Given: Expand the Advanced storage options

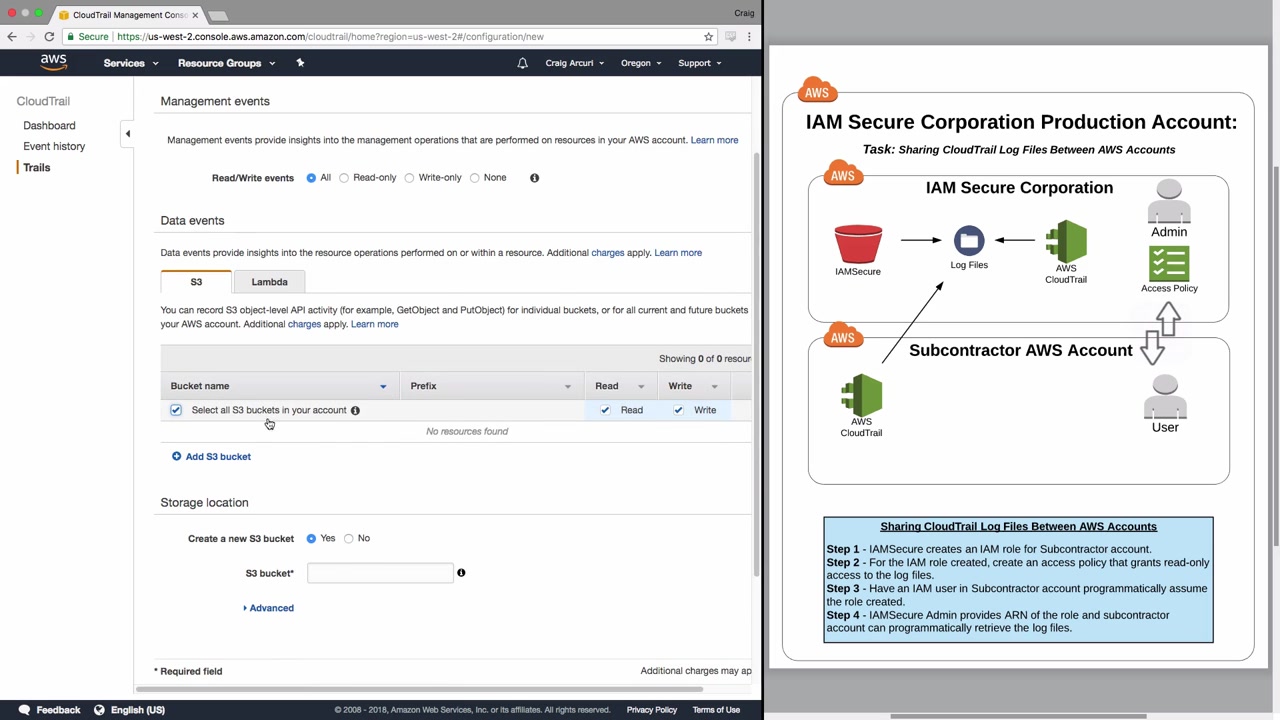Looking at the screenshot, I should (x=268, y=608).
